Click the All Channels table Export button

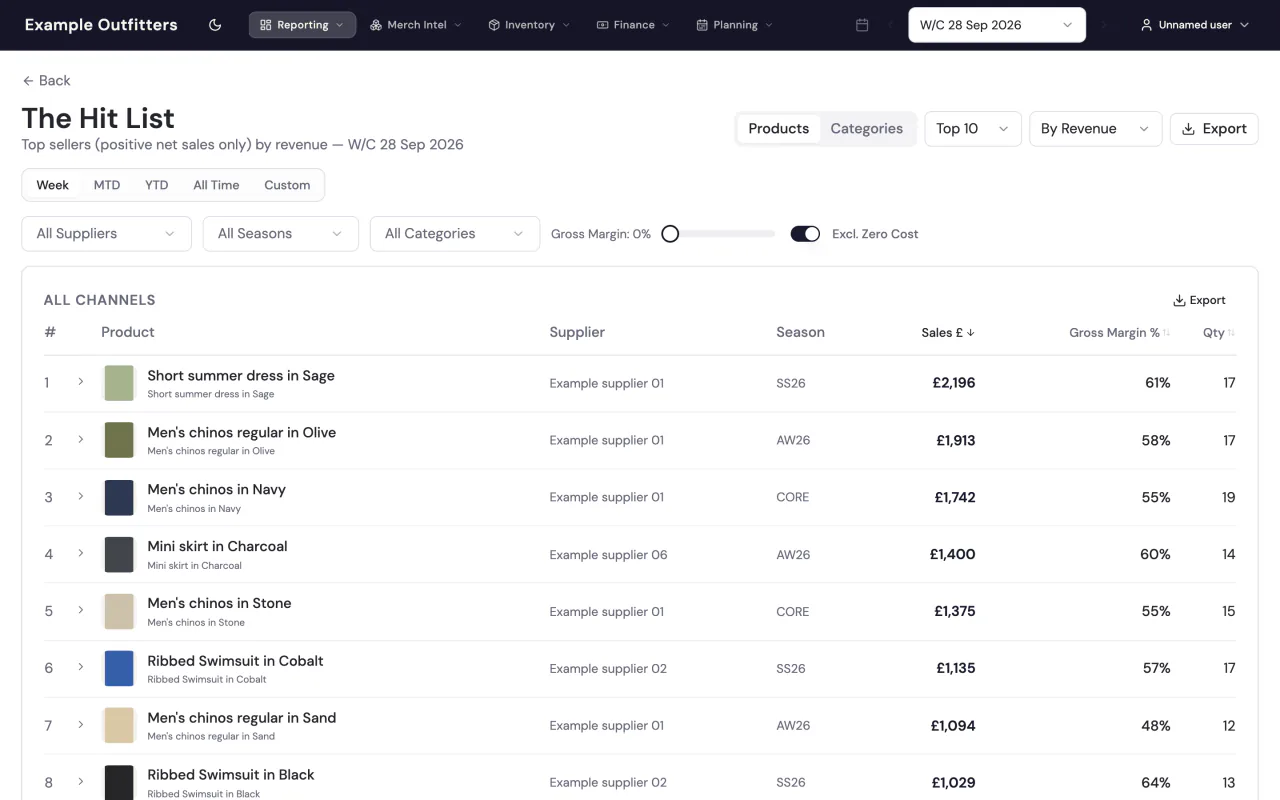tap(1199, 300)
